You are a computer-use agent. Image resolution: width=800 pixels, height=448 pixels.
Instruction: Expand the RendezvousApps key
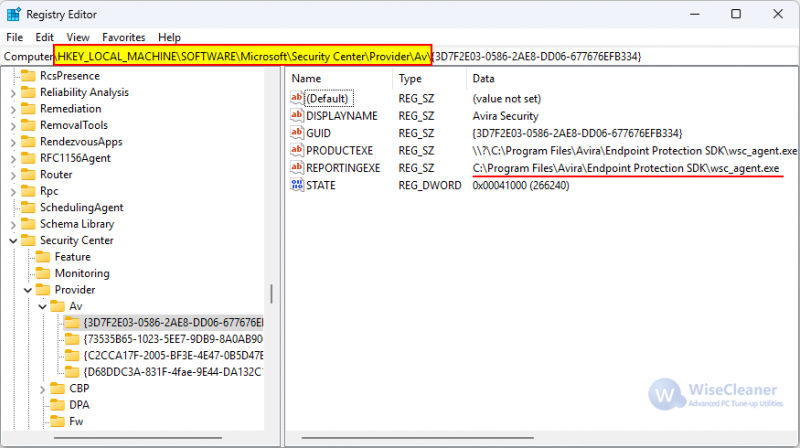pos(13,142)
